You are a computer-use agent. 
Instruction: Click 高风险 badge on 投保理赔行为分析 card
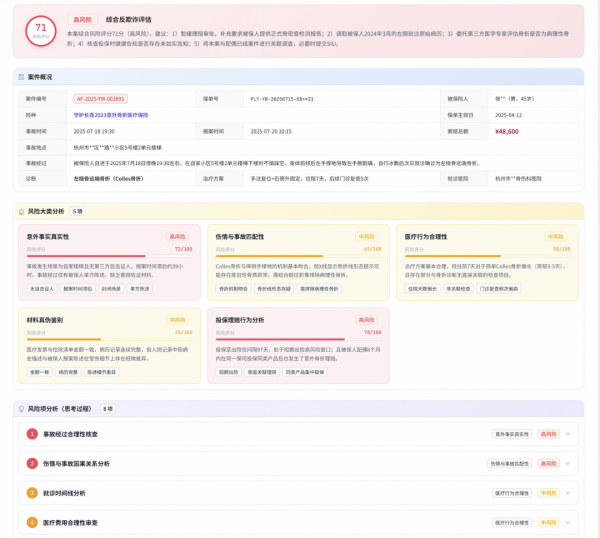[x=366, y=320]
